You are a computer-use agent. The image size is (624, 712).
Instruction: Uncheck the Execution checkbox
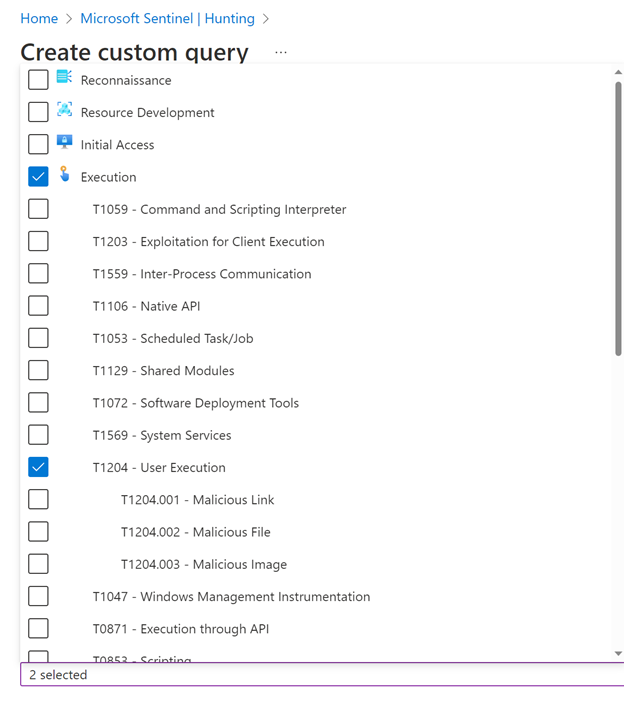point(38,177)
